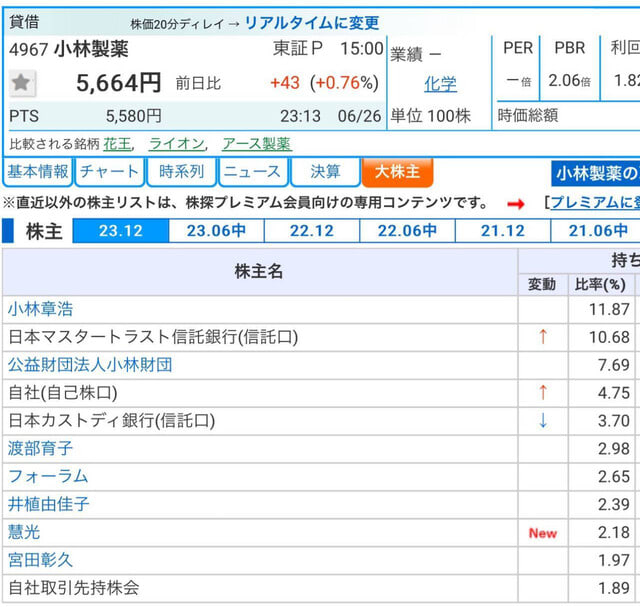Switch to the 22.12 period
The image size is (640, 607).
(x=312, y=231)
